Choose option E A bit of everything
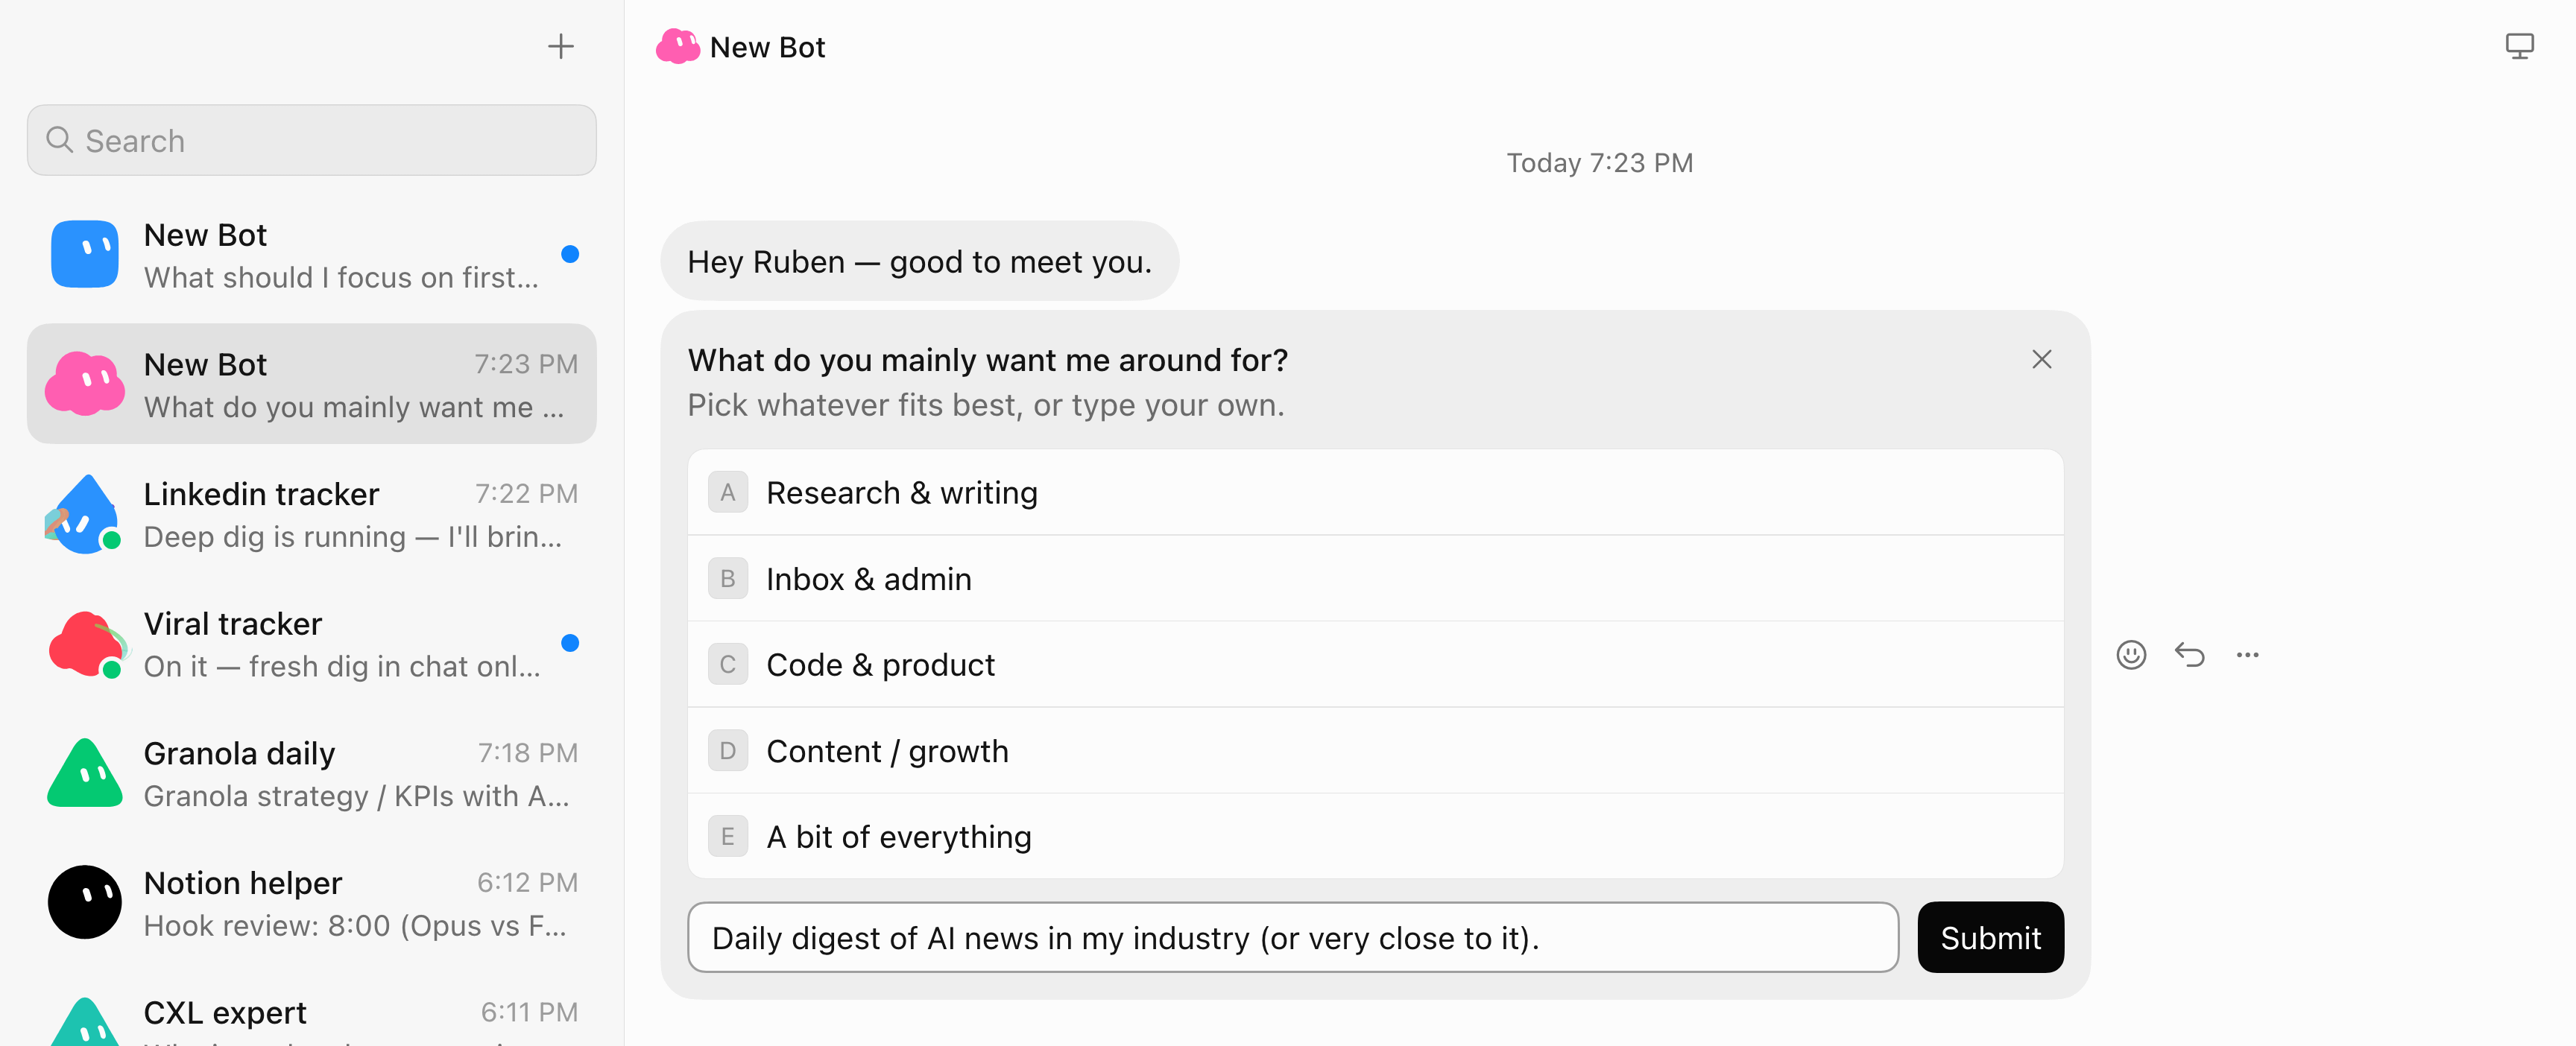 [1375, 836]
